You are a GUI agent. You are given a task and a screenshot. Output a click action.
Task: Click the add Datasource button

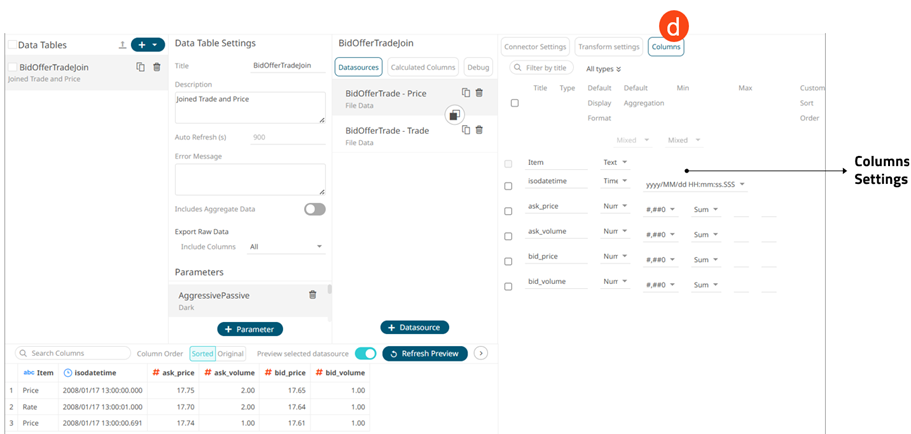coord(415,328)
